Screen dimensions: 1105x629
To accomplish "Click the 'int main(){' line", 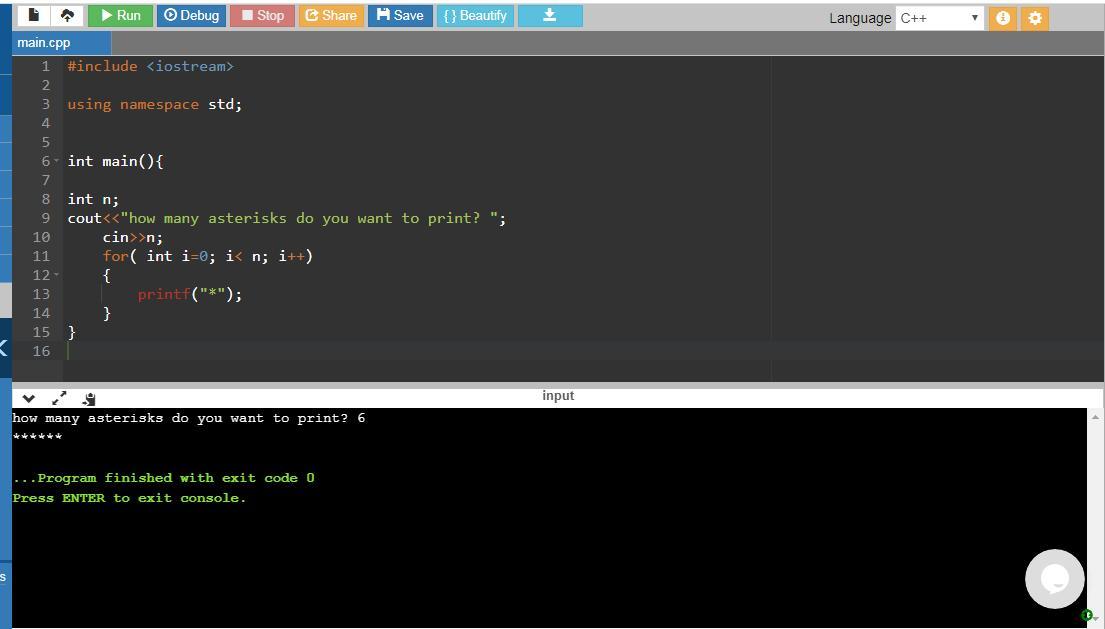I will (116, 161).
